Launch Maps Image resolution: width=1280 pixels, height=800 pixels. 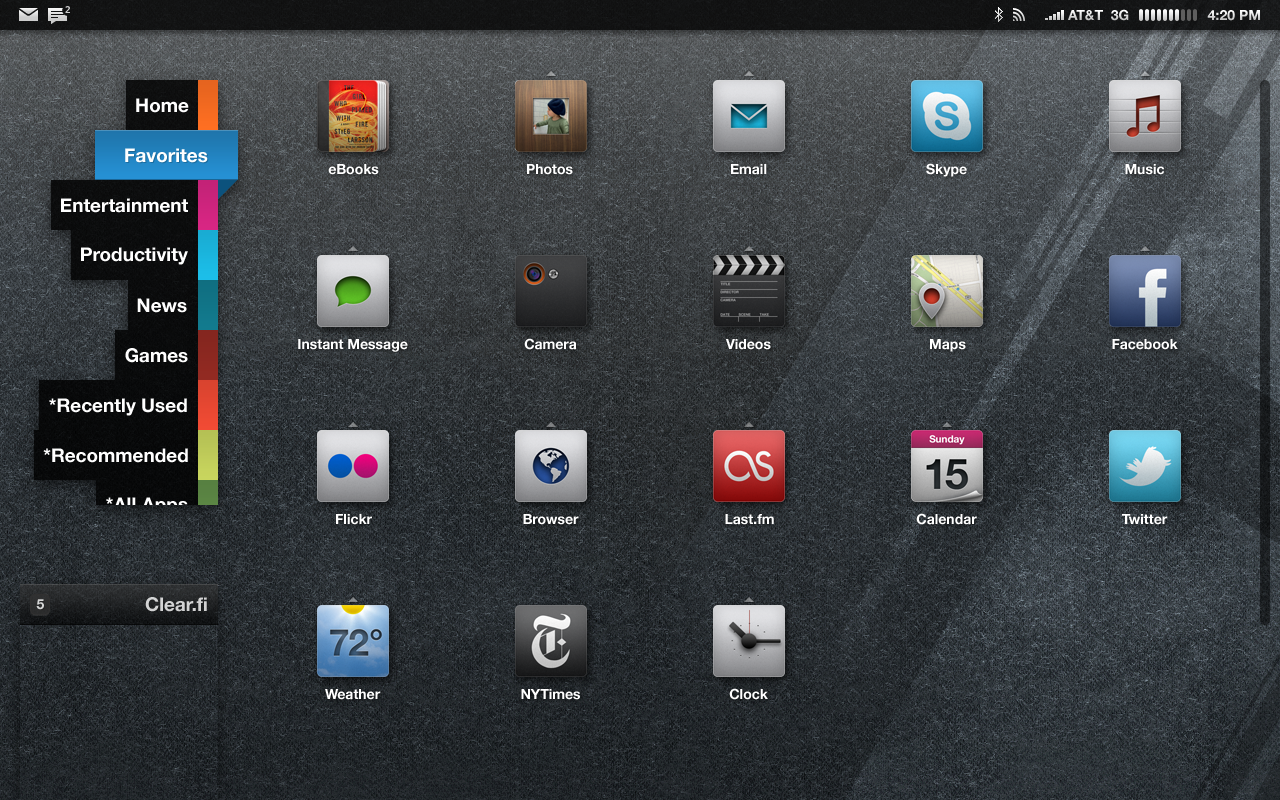(947, 291)
